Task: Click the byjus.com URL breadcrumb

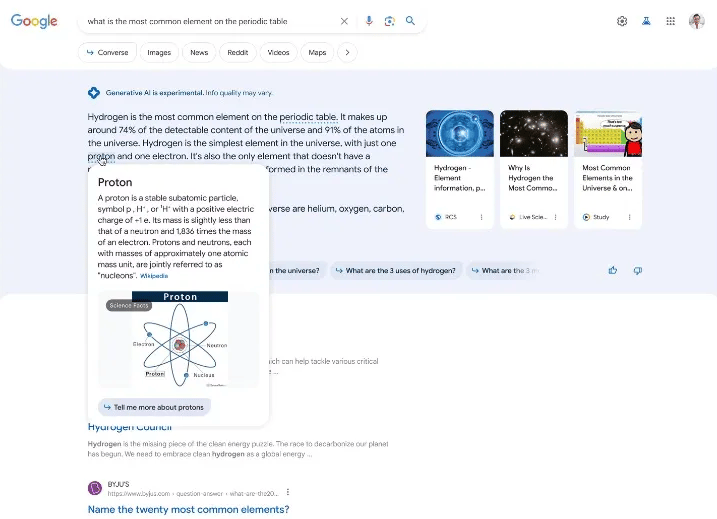Action: [x=193, y=494]
